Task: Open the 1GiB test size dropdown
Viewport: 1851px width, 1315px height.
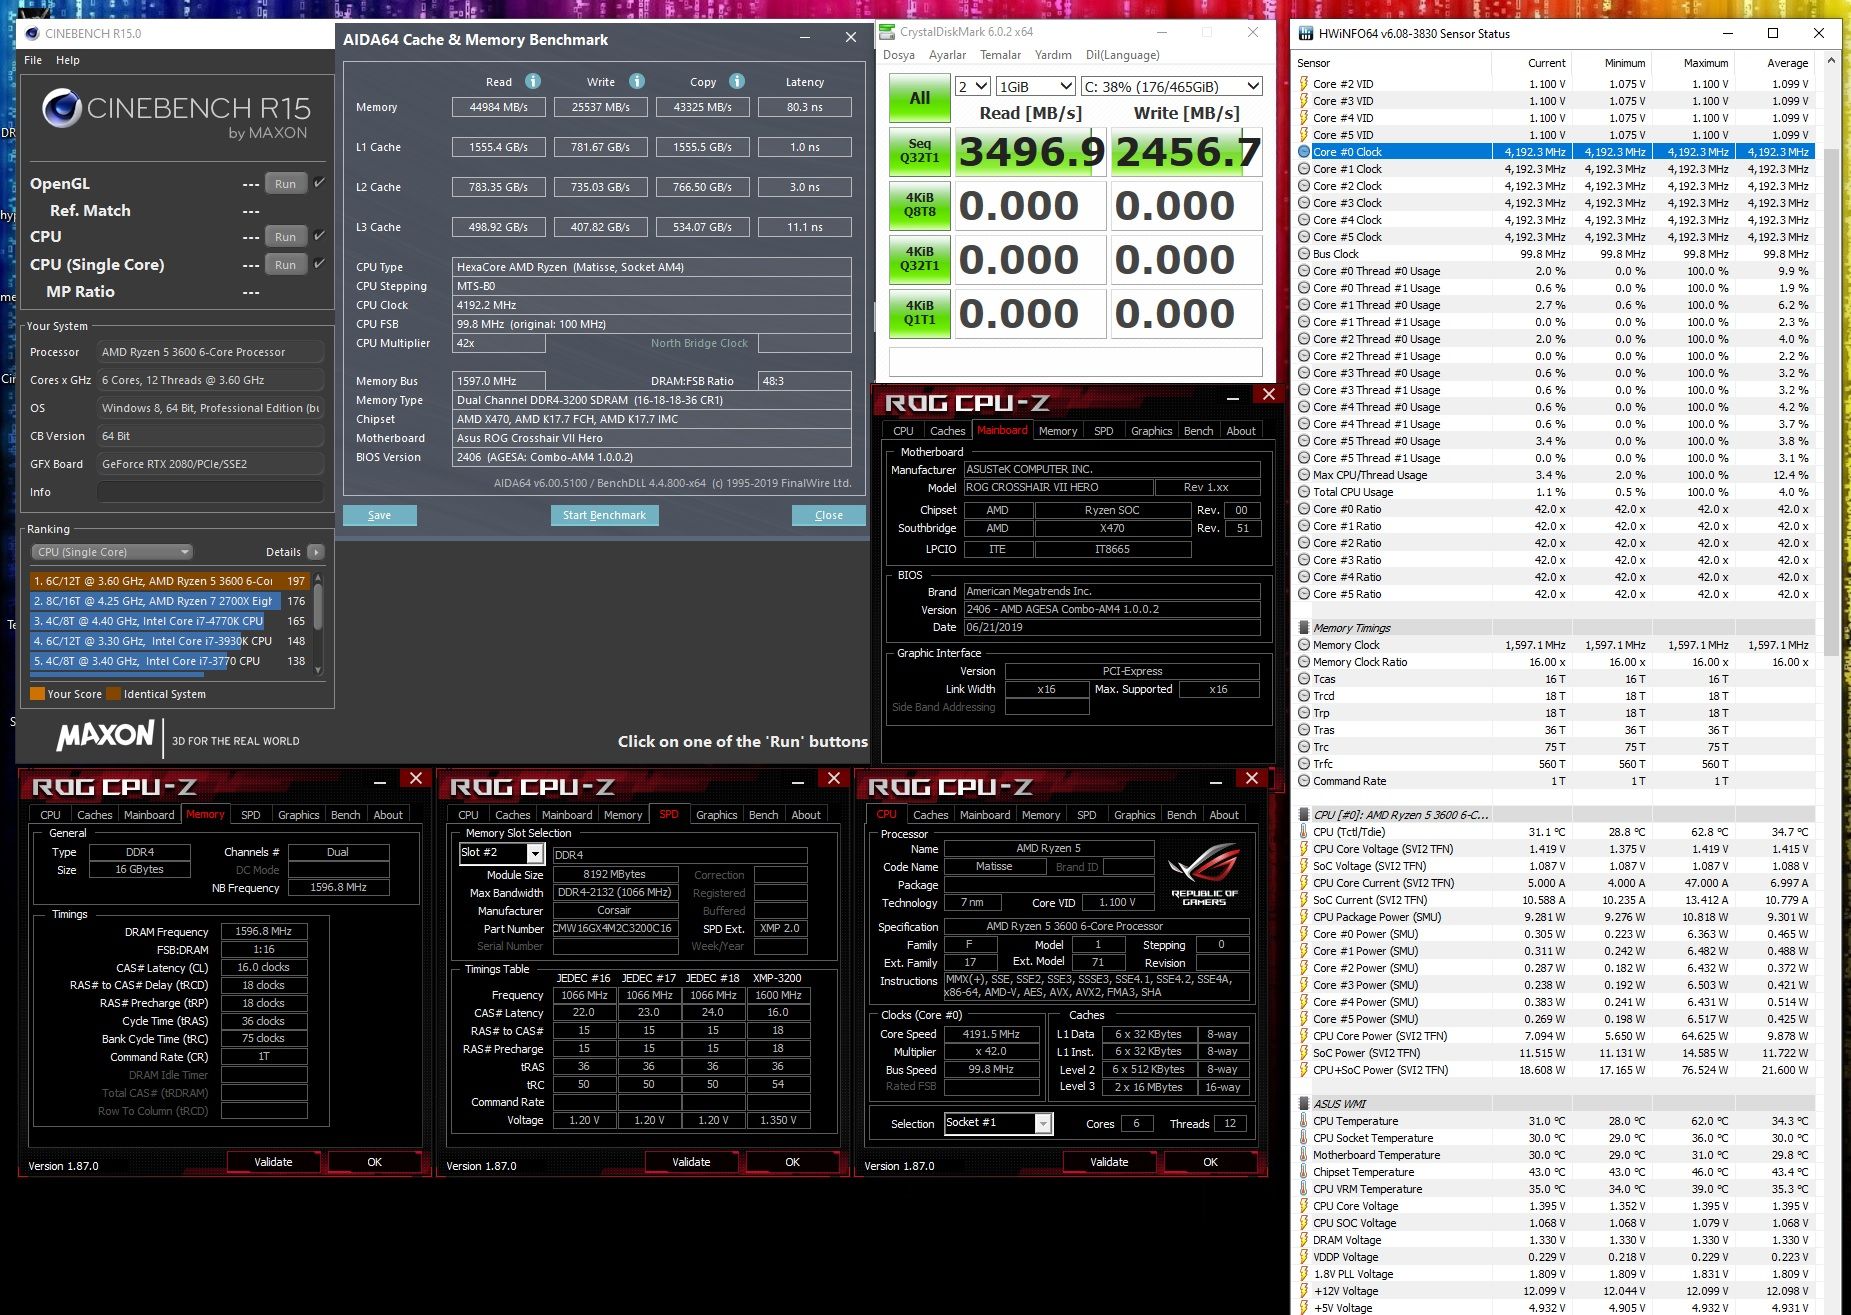Action: click(1036, 86)
